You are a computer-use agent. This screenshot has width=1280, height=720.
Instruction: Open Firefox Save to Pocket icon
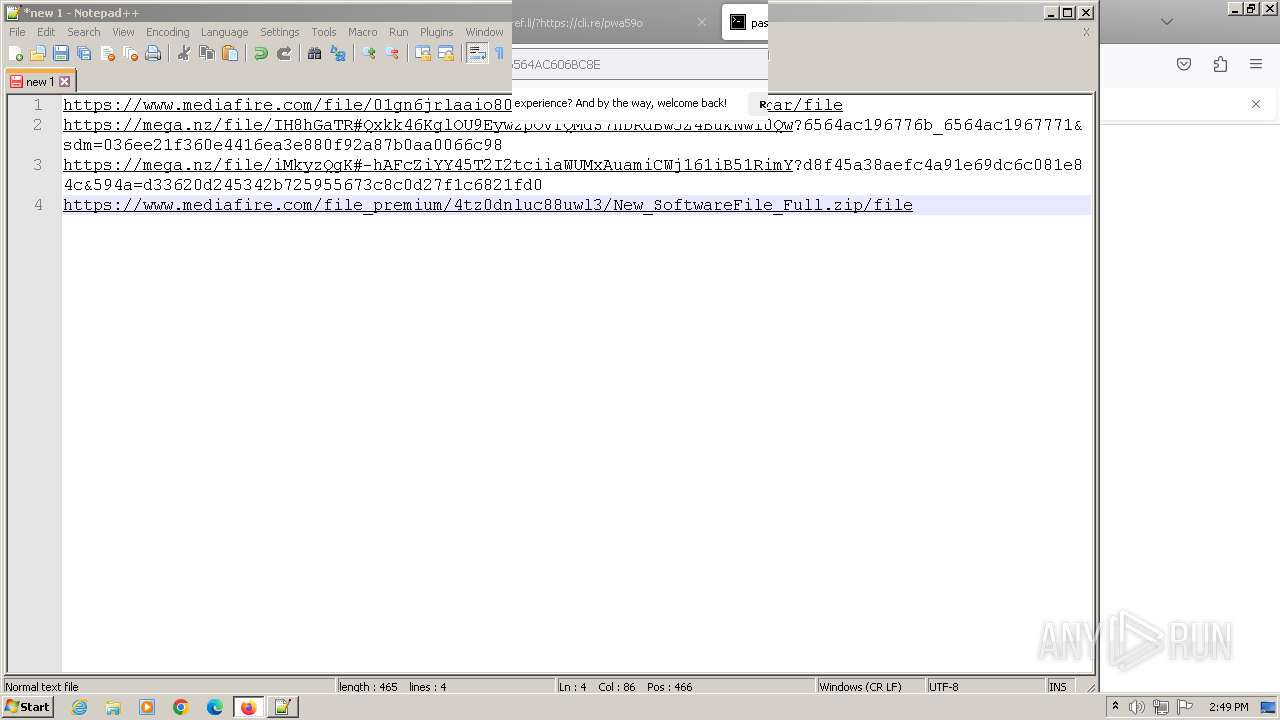(x=1184, y=64)
